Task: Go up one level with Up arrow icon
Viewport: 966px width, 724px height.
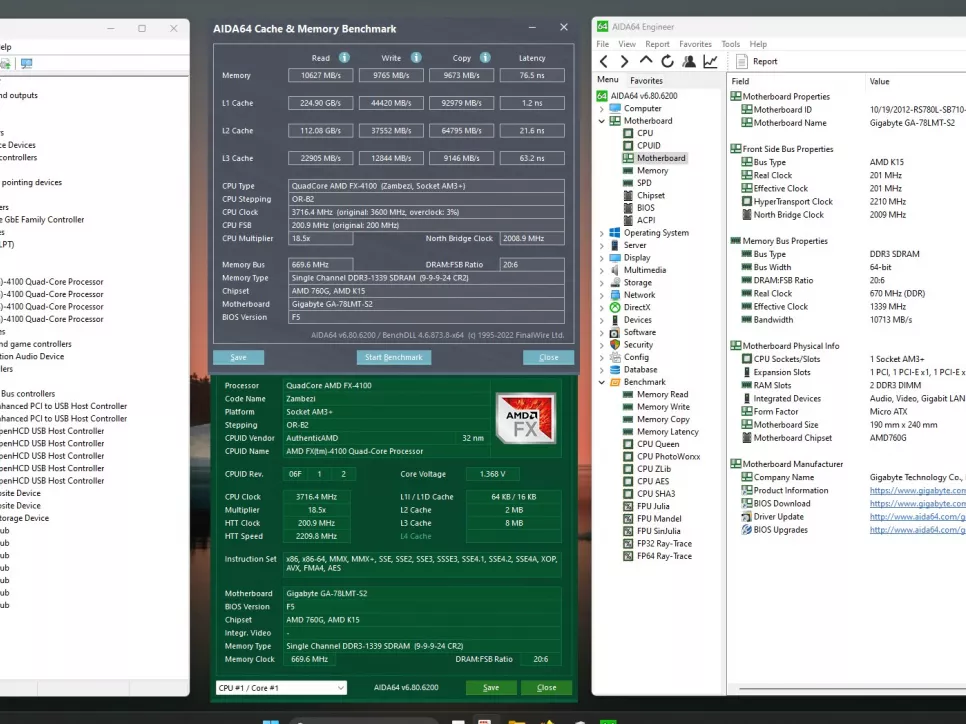Action: click(x=646, y=60)
